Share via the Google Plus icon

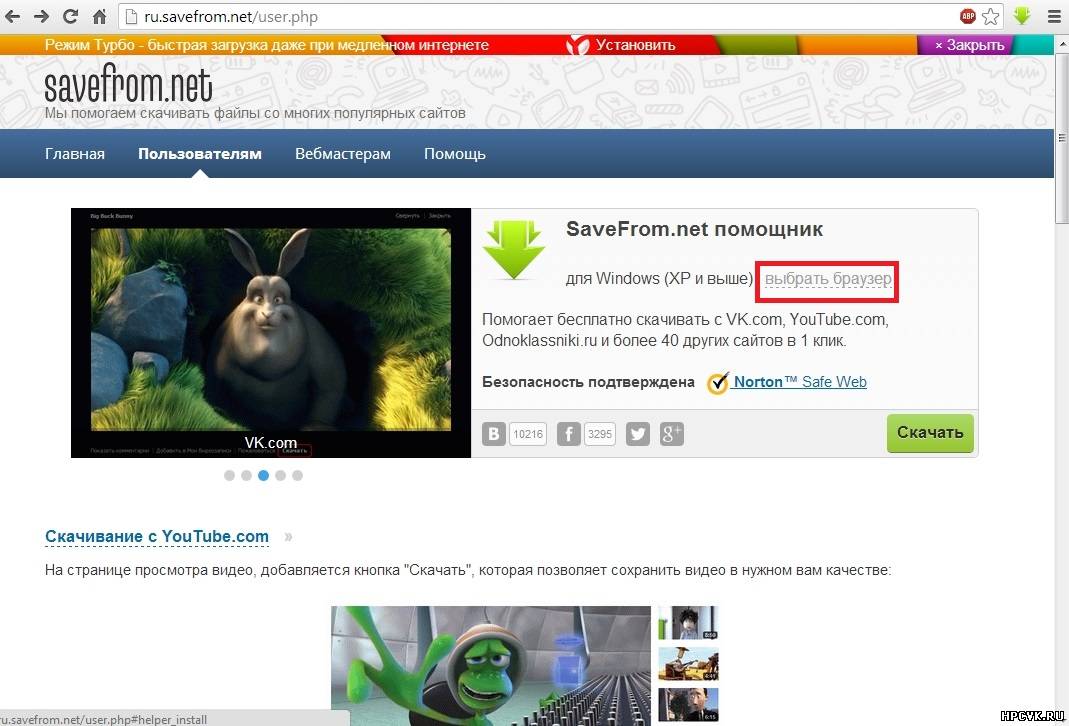click(672, 434)
